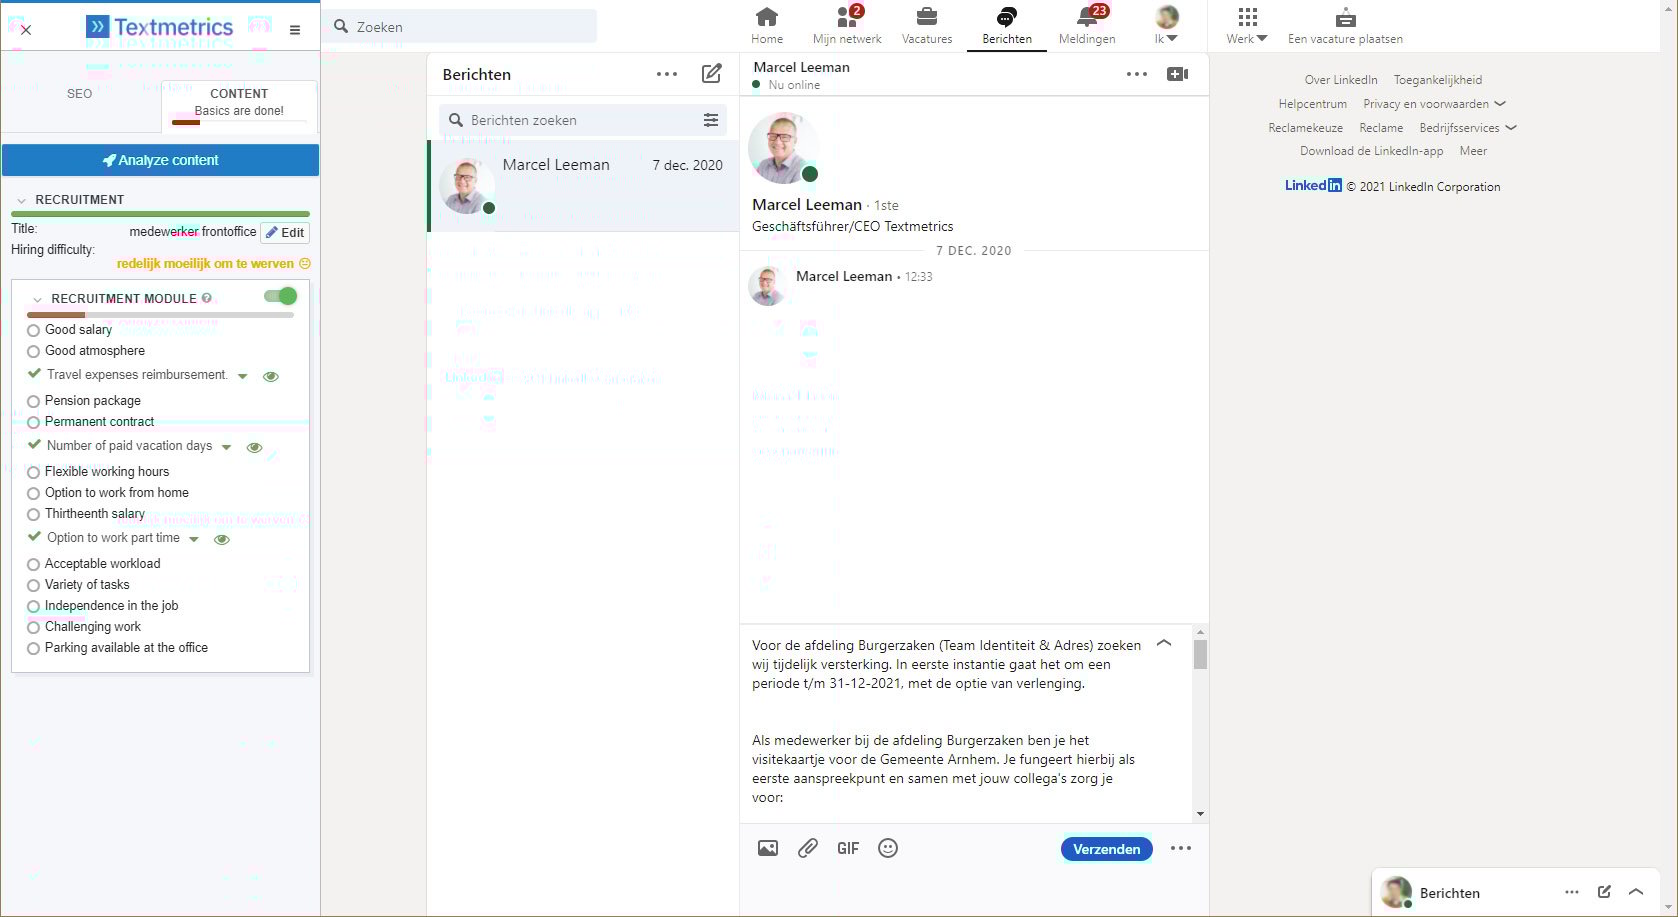Open Berichten panel more options
The height and width of the screenshot is (917, 1678).
pyautogui.click(x=667, y=74)
